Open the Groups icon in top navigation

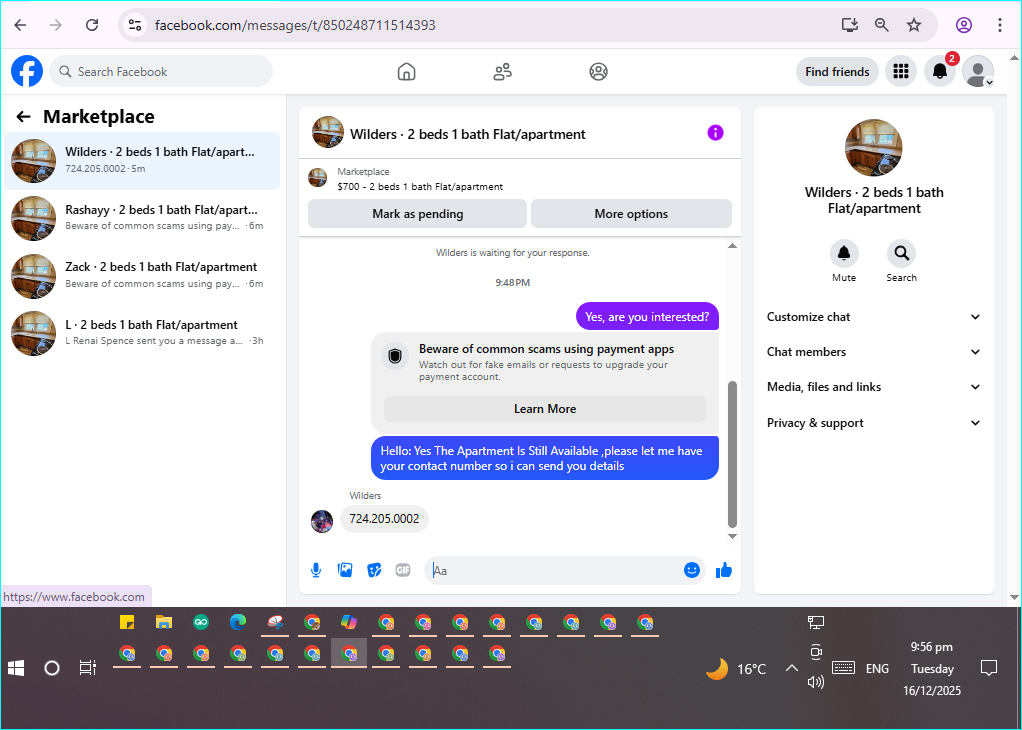(x=598, y=72)
